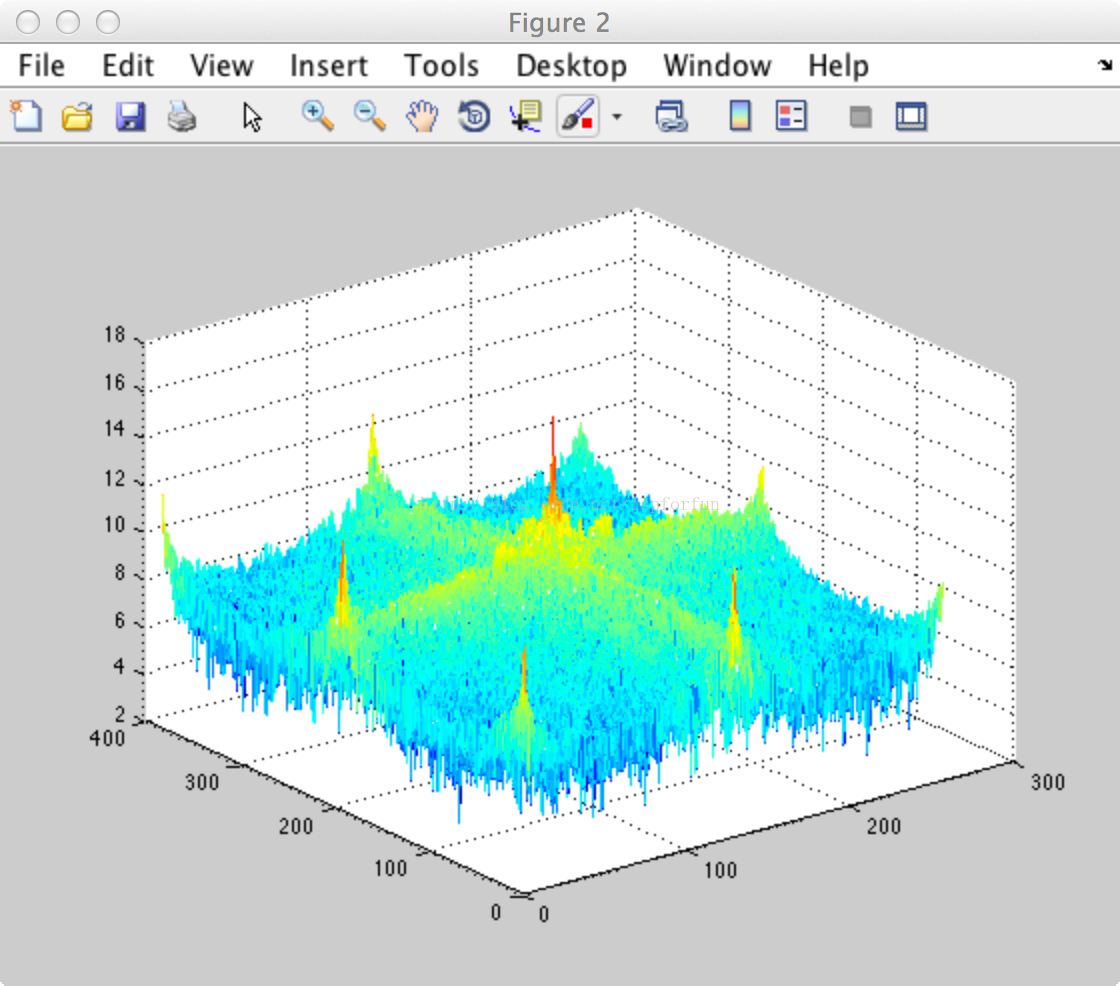This screenshot has height=986, width=1120.
Task: Click the dock figure arrow at top right
Action: coord(1104,65)
